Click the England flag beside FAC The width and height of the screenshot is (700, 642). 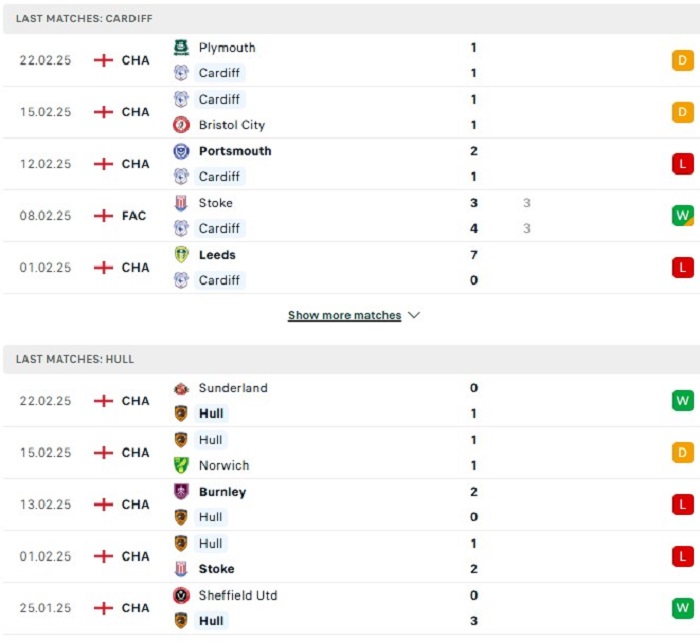click(x=103, y=216)
